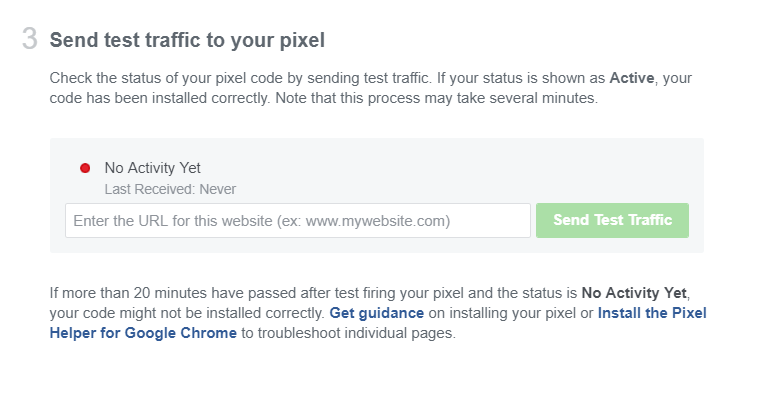This screenshot has height=393, width=767.
Task: Open the Get guidance link
Action: 377,313
